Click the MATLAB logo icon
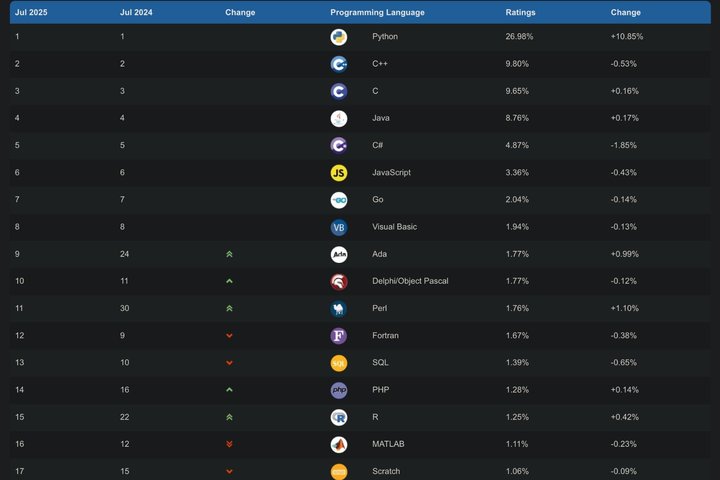This screenshot has width=720, height=480. coord(339,444)
